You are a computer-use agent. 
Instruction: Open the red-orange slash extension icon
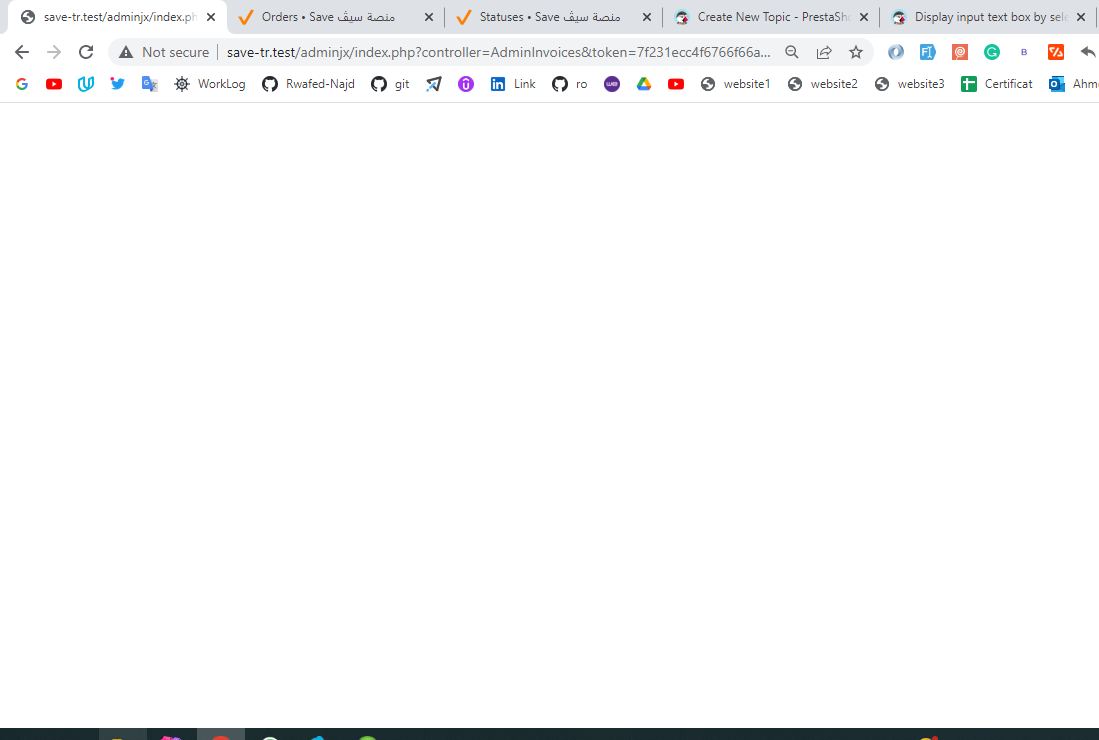(x=1056, y=52)
